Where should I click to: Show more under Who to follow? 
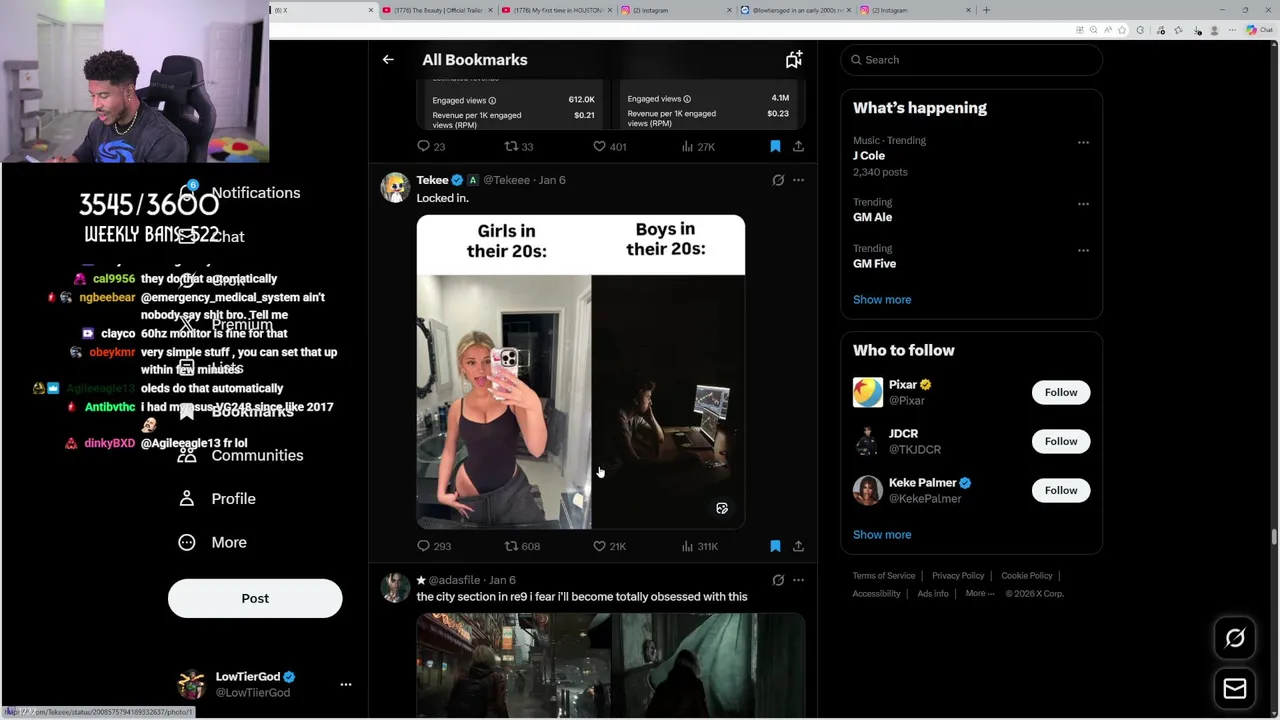tap(882, 534)
